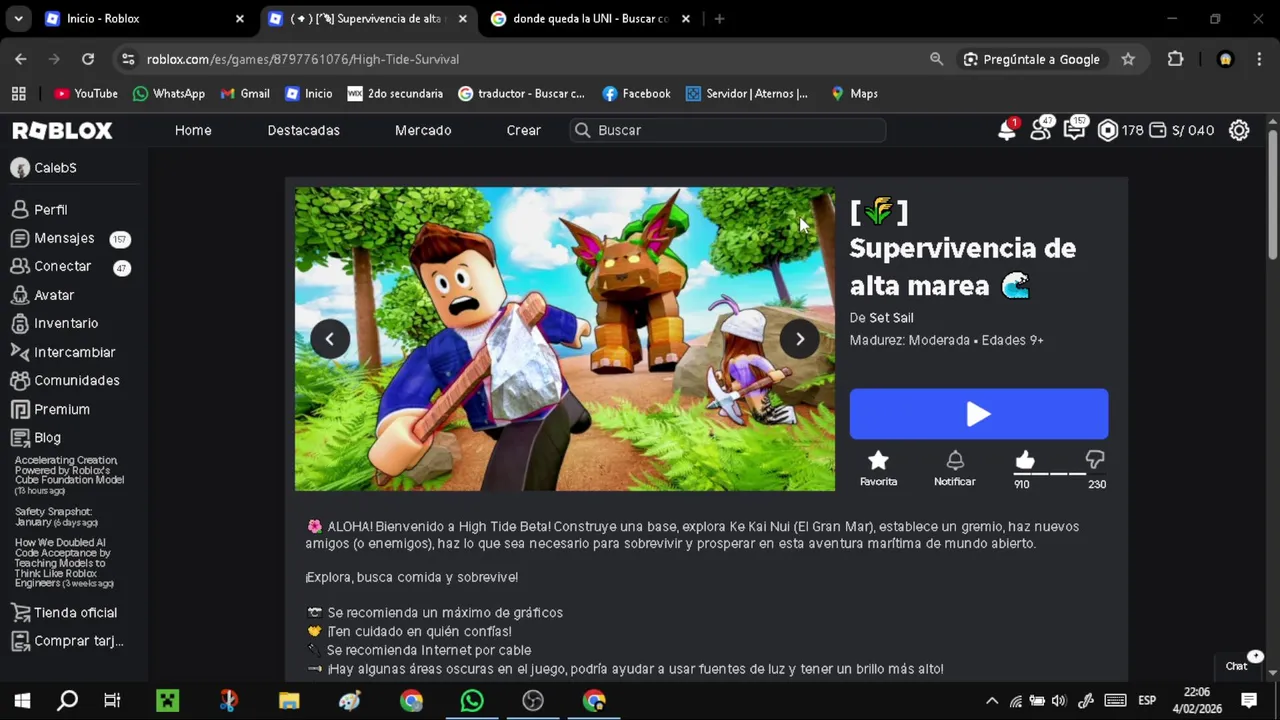1280x720 pixels.
Task: Open Accelerating Creation blog post
Action: pos(68,475)
